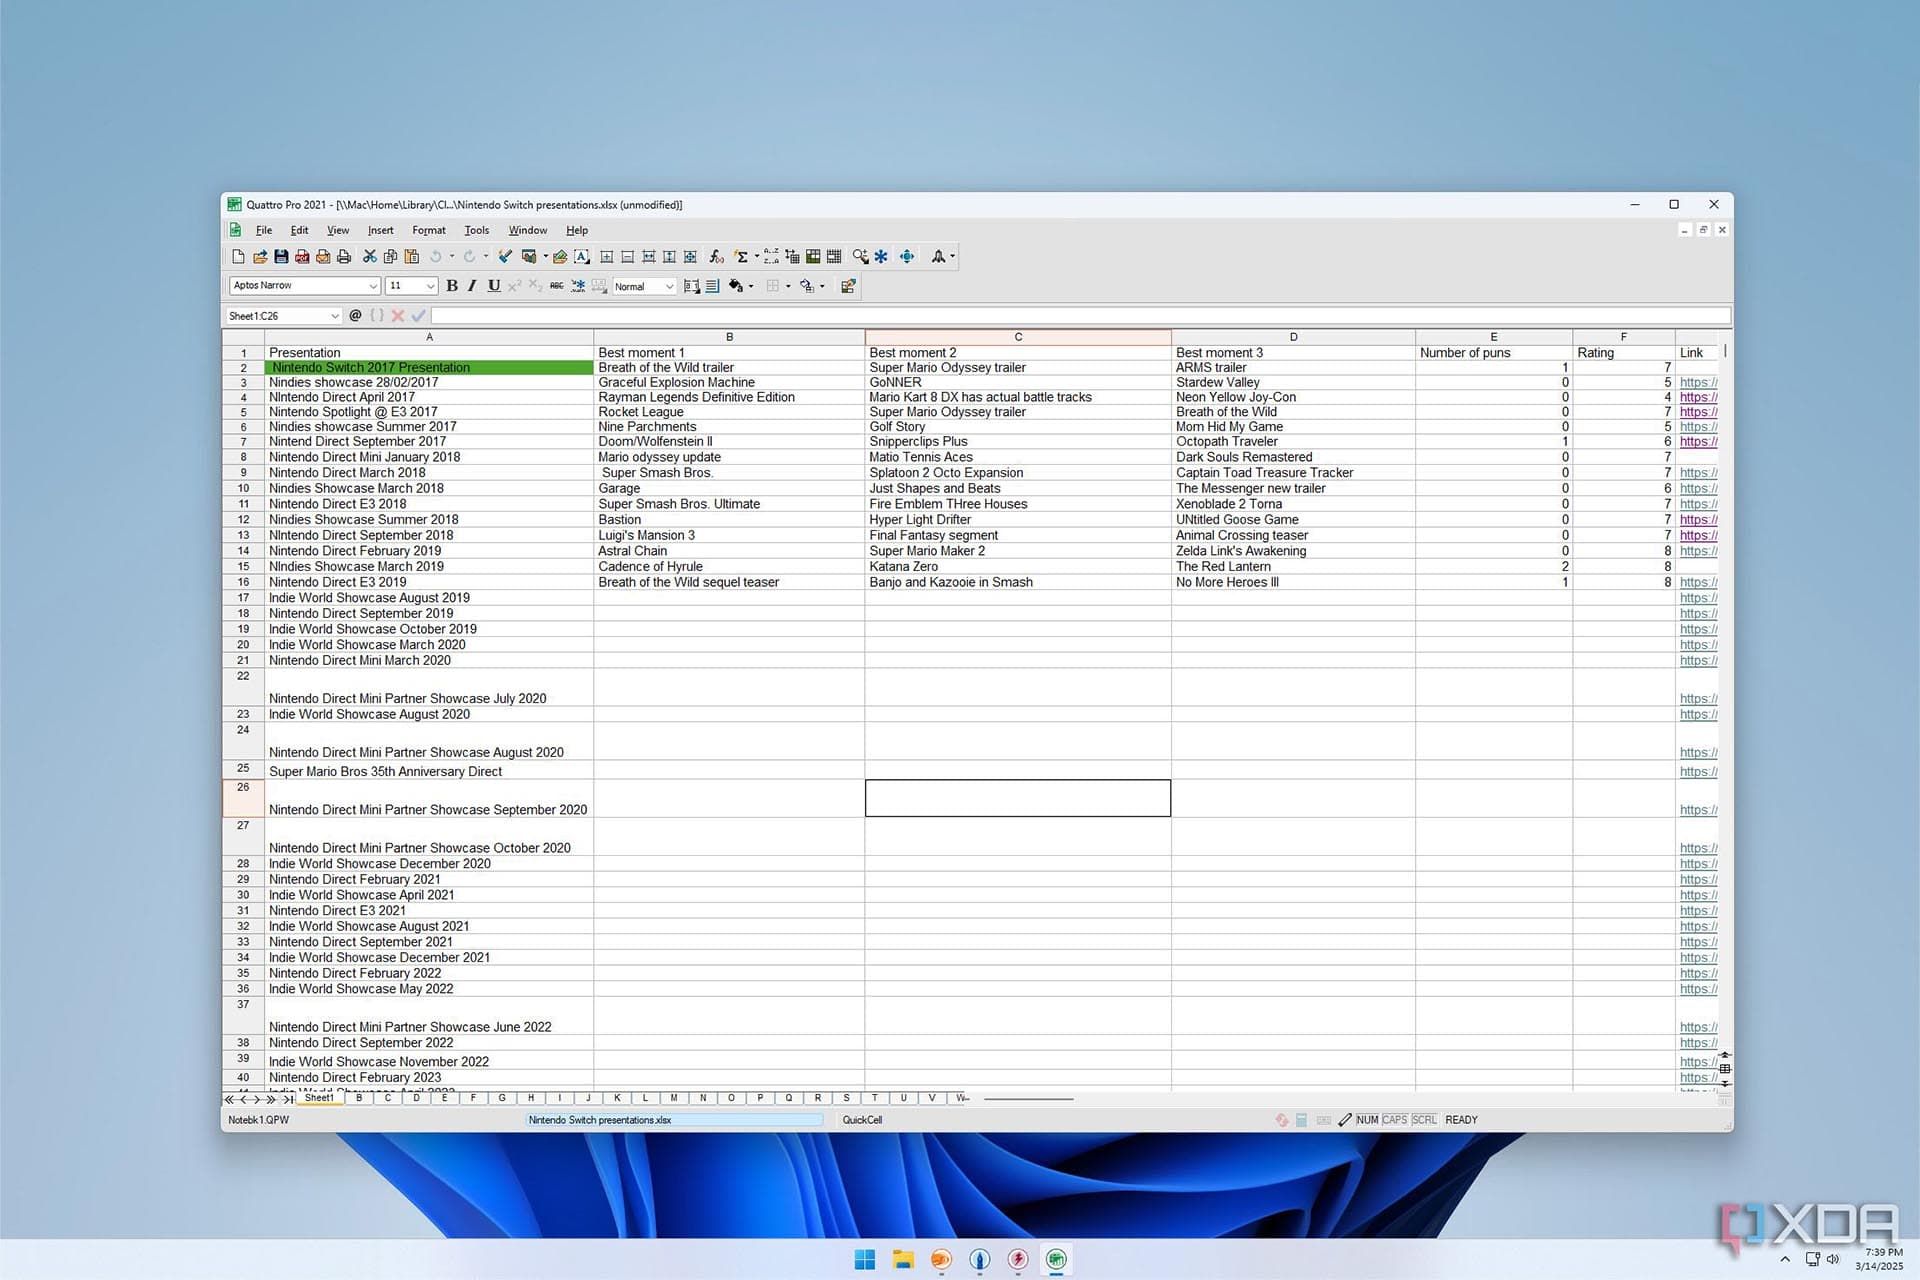The width and height of the screenshot is (1920, 1280).
Task: Click the Undo arrow icon
Action: pyautogui.click(x=436, y=257)
